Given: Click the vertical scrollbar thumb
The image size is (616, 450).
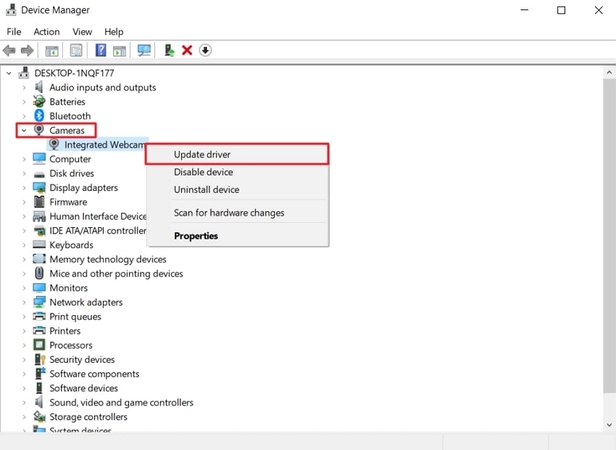Looking at the screenshot, I should point(609,235).
